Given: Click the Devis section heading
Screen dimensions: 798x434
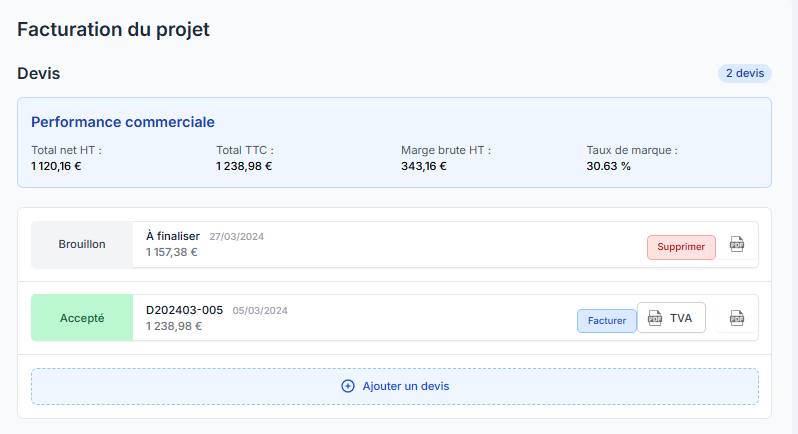Looking at the screenshot, I should [39, 73].
